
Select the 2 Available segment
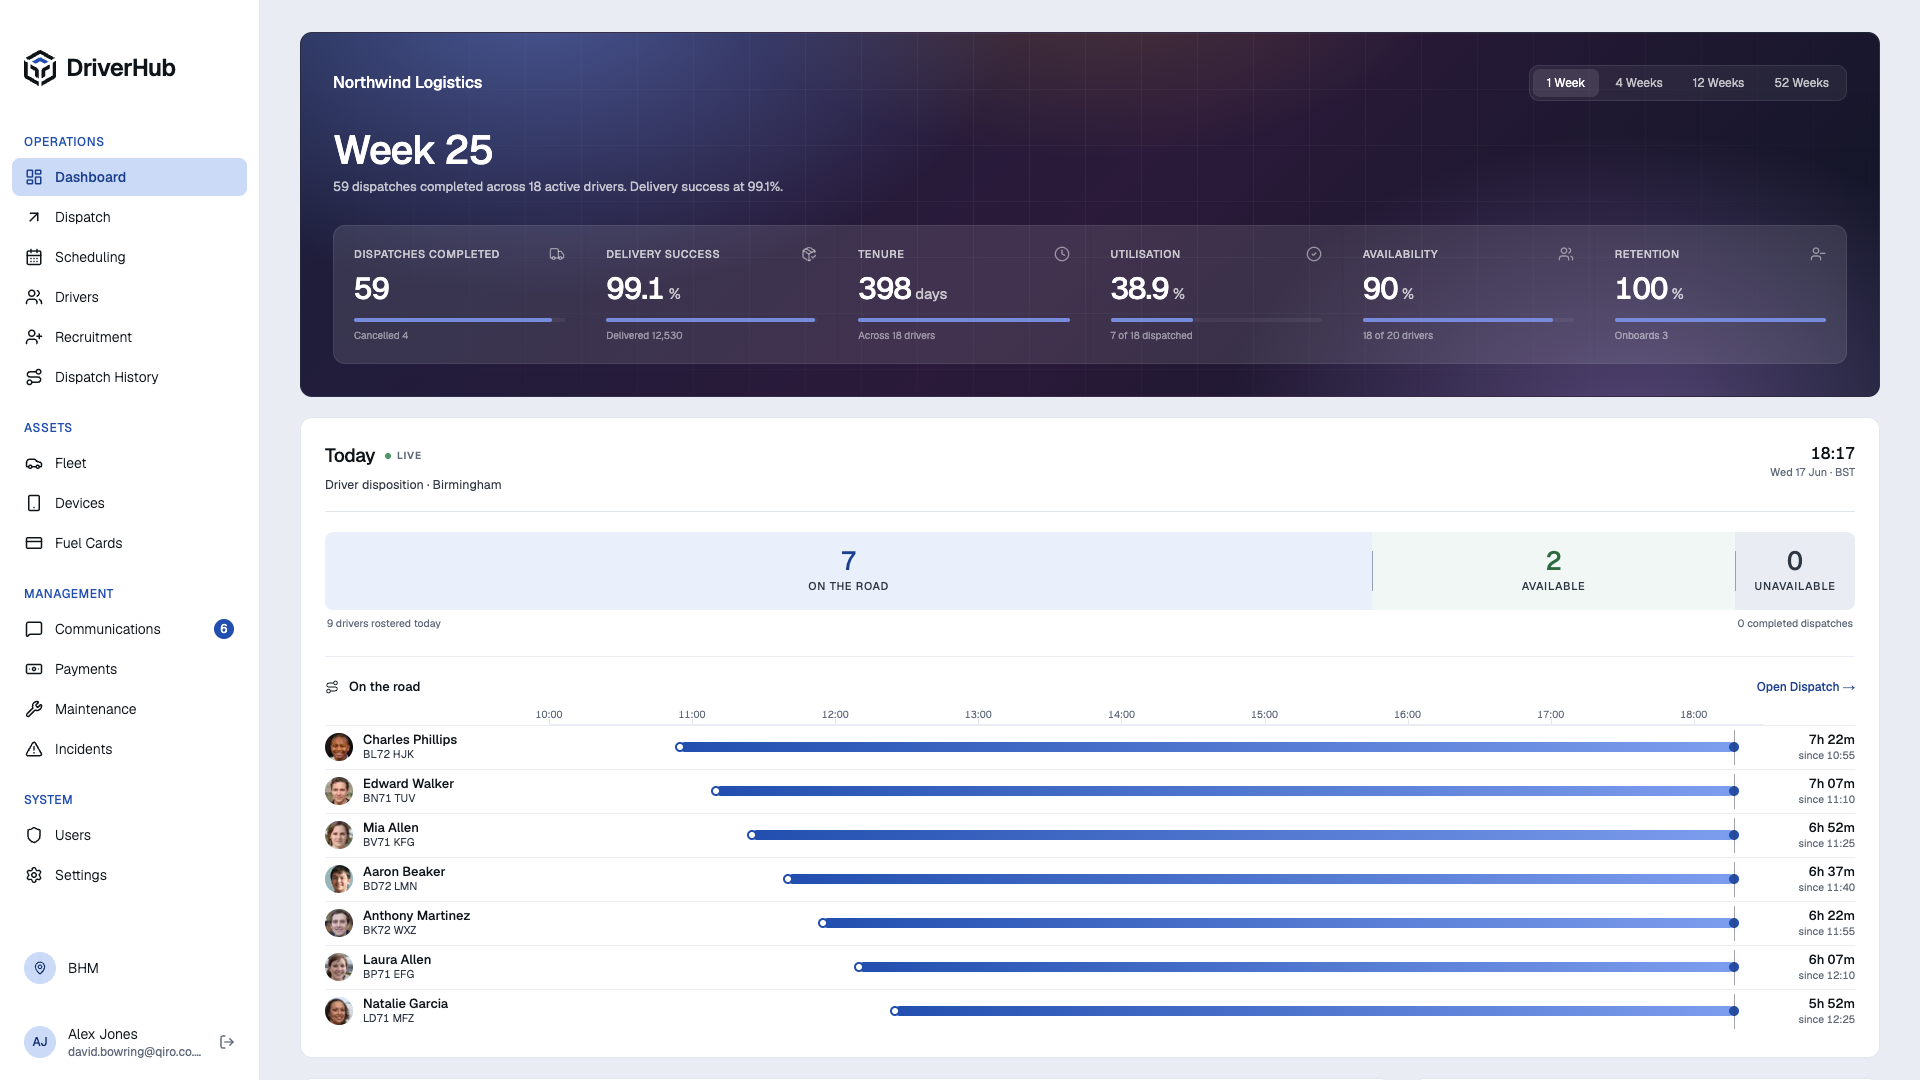coord(1553,571)
